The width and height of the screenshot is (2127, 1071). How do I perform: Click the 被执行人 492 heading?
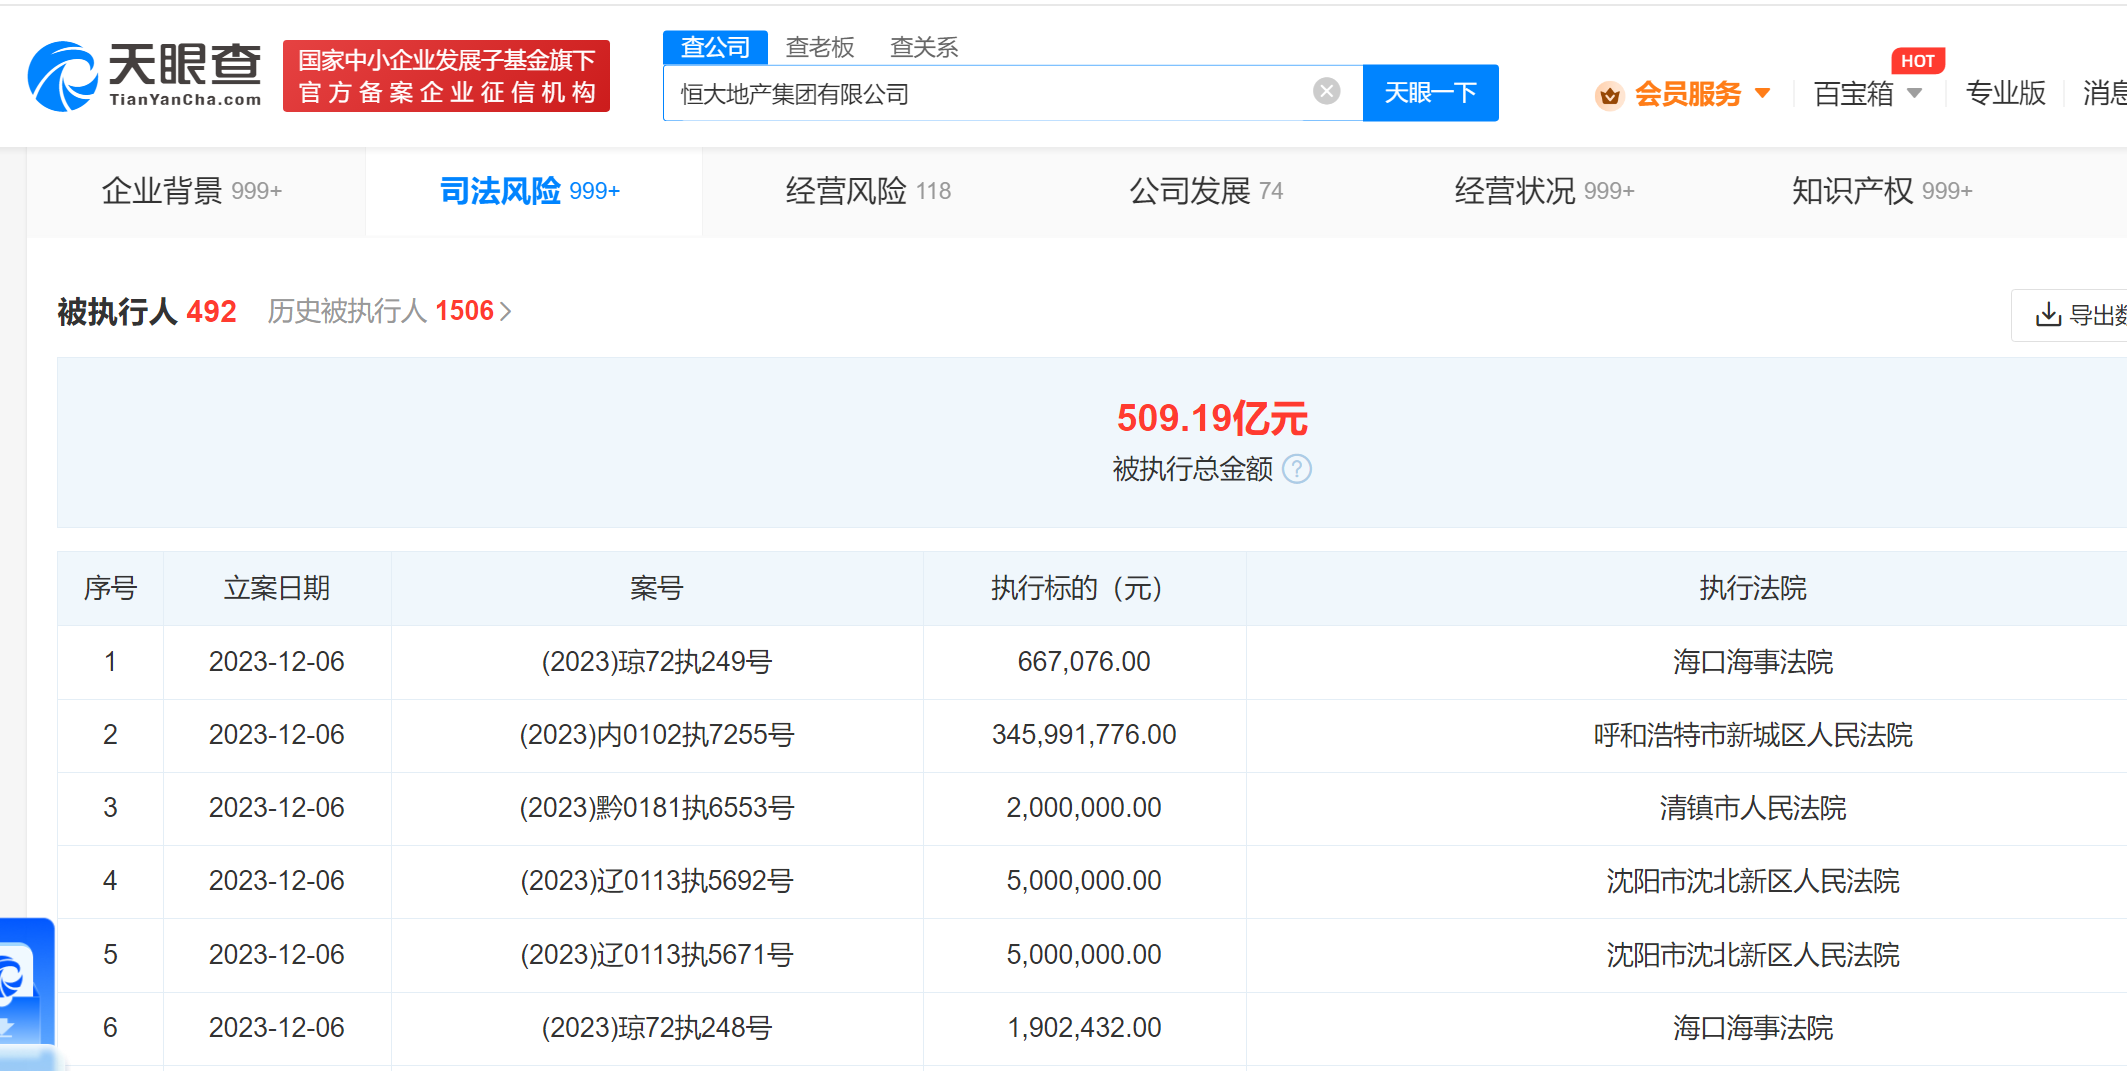click(147, 311)
